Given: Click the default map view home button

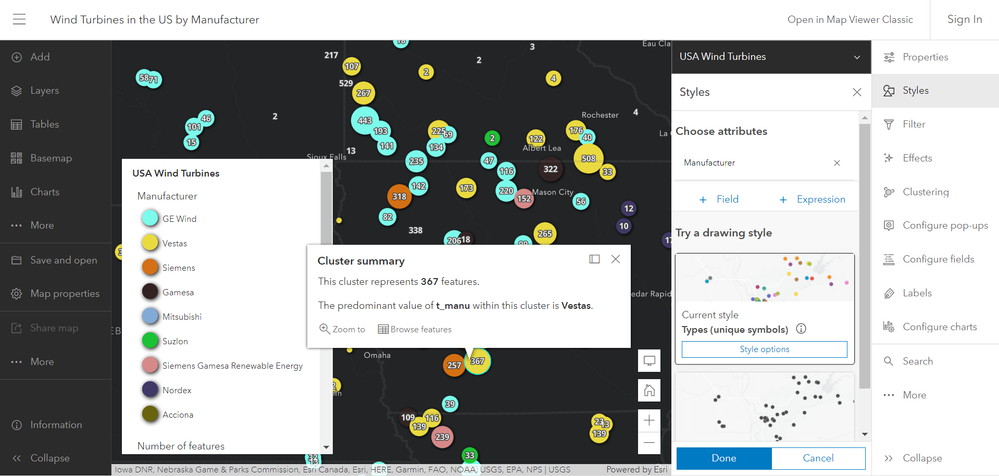Looking at the screenshot, I should [649, 391].
